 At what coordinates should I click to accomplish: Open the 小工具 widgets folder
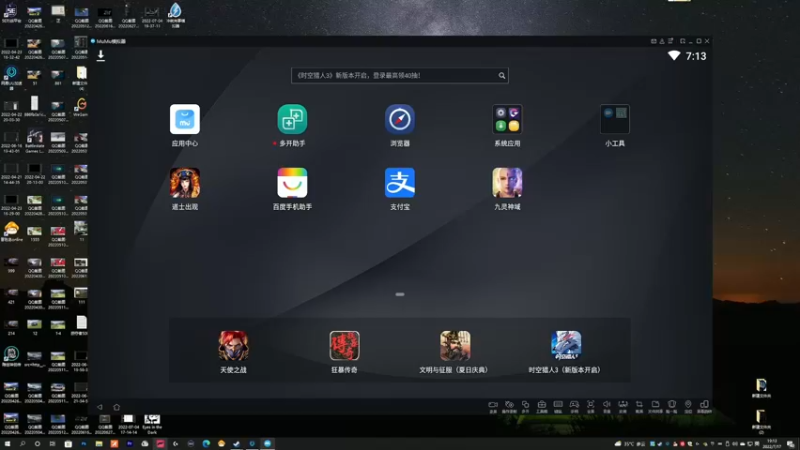pyautogui.click(x=615, y=119)
